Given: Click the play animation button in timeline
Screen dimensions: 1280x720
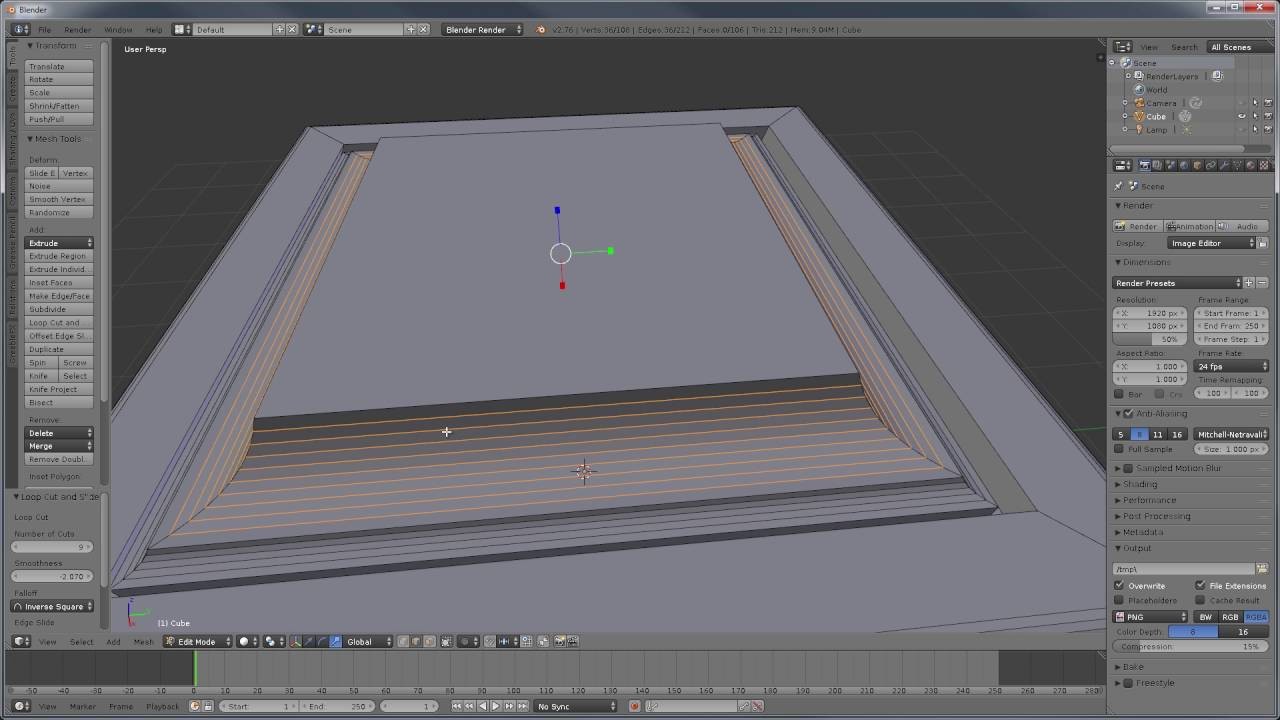Looking at the screenshot, I should 496,706.
